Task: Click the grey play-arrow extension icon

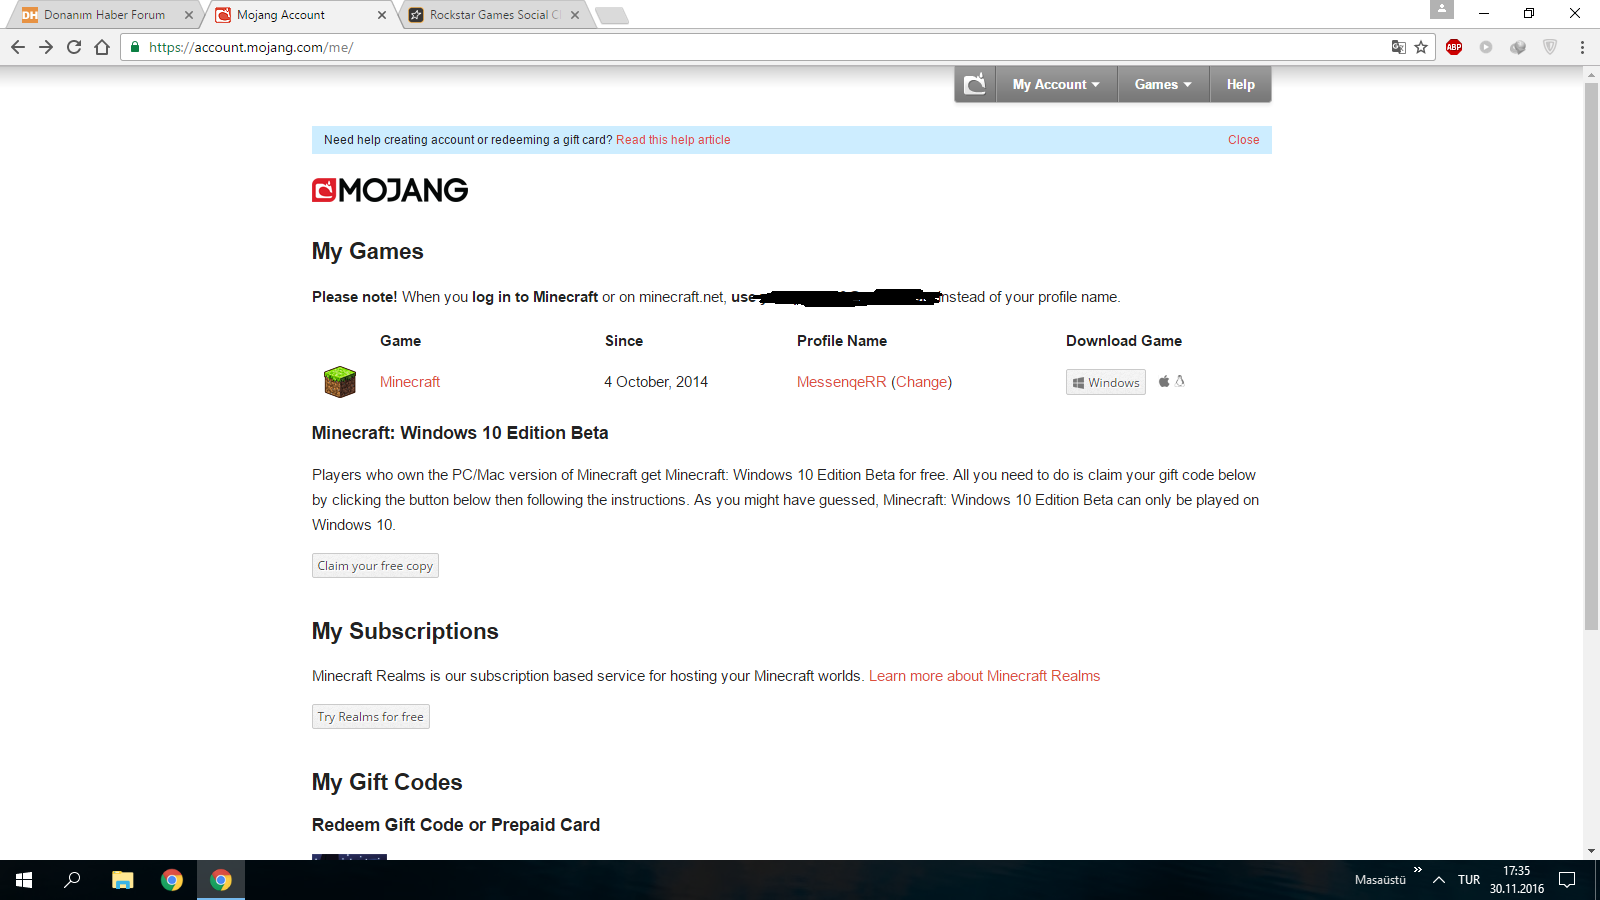Action: tap(1486, 47)
